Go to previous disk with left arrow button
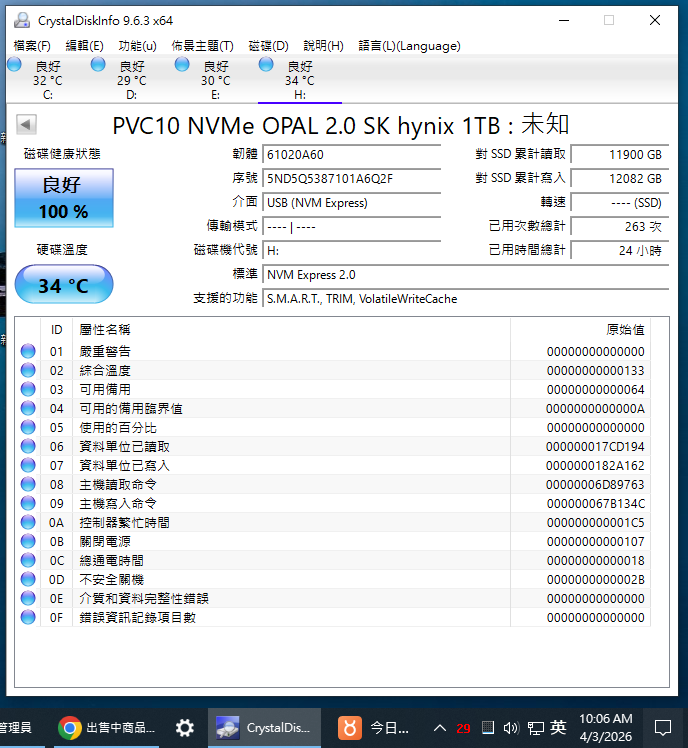 click(26, 125)
